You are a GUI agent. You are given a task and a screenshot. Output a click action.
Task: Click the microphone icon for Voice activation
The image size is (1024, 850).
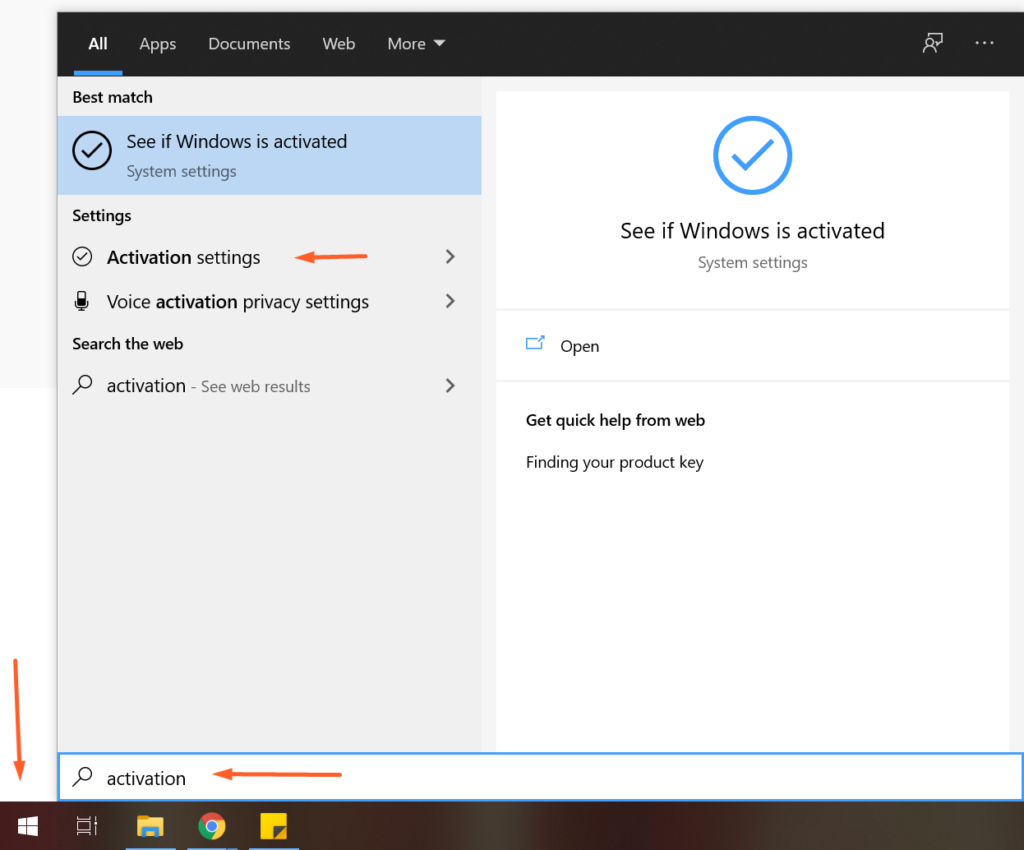(82, 301)
